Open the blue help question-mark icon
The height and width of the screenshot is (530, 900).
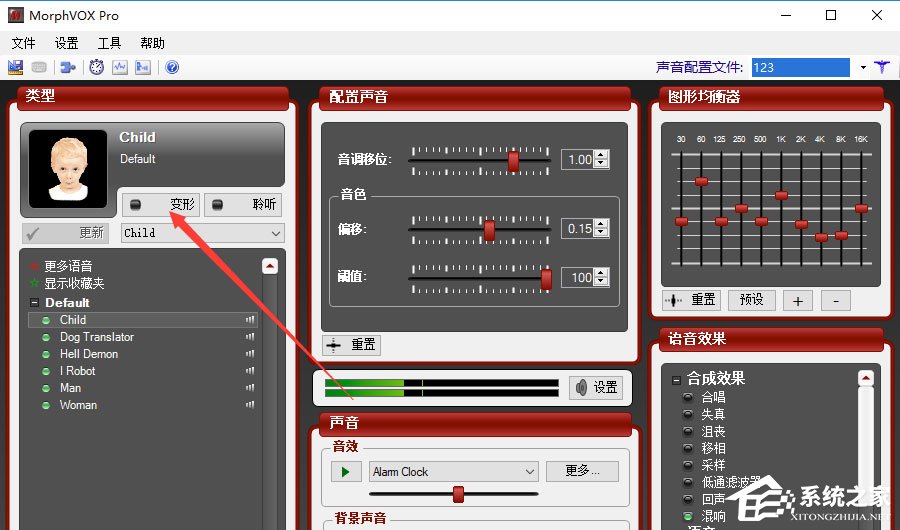tap(172, 67)
